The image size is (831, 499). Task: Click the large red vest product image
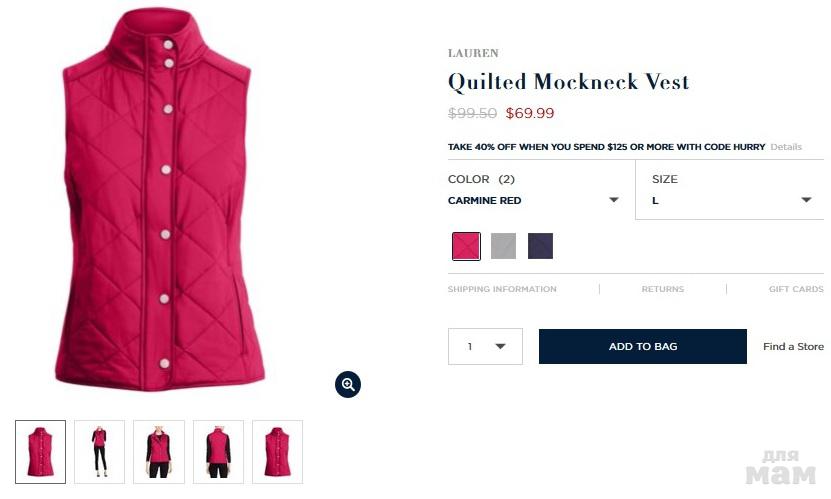(x=159, y=199)
